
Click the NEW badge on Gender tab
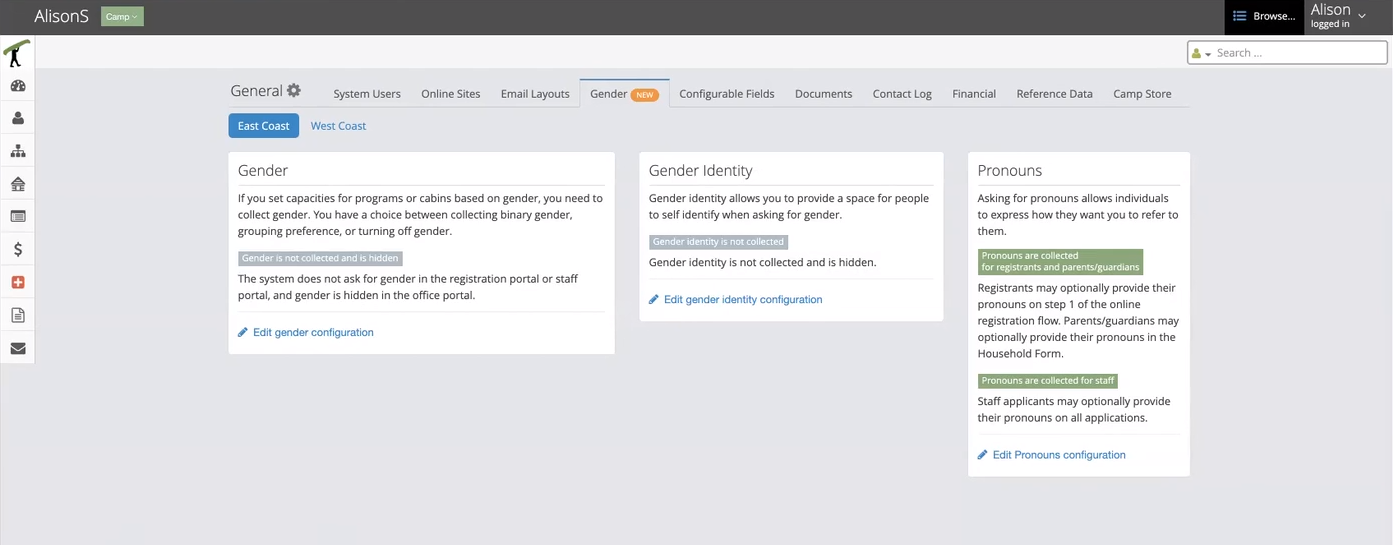click(645, 95)
